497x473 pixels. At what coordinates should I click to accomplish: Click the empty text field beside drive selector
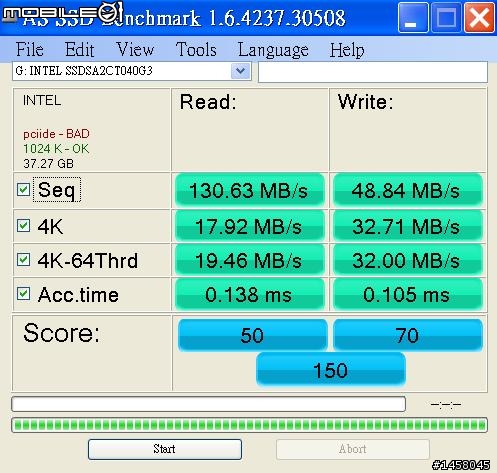click(373, 72)
